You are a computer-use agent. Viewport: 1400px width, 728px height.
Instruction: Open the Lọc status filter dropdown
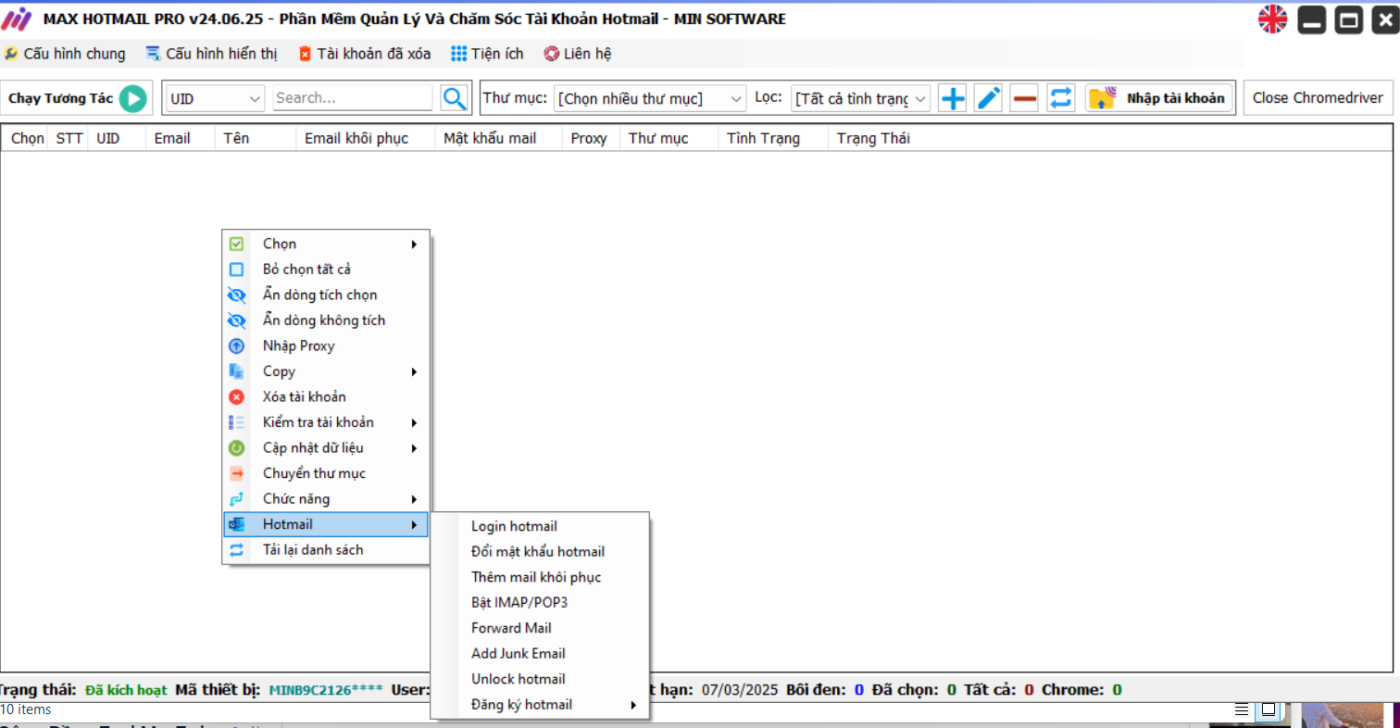[x=858, y=97]
